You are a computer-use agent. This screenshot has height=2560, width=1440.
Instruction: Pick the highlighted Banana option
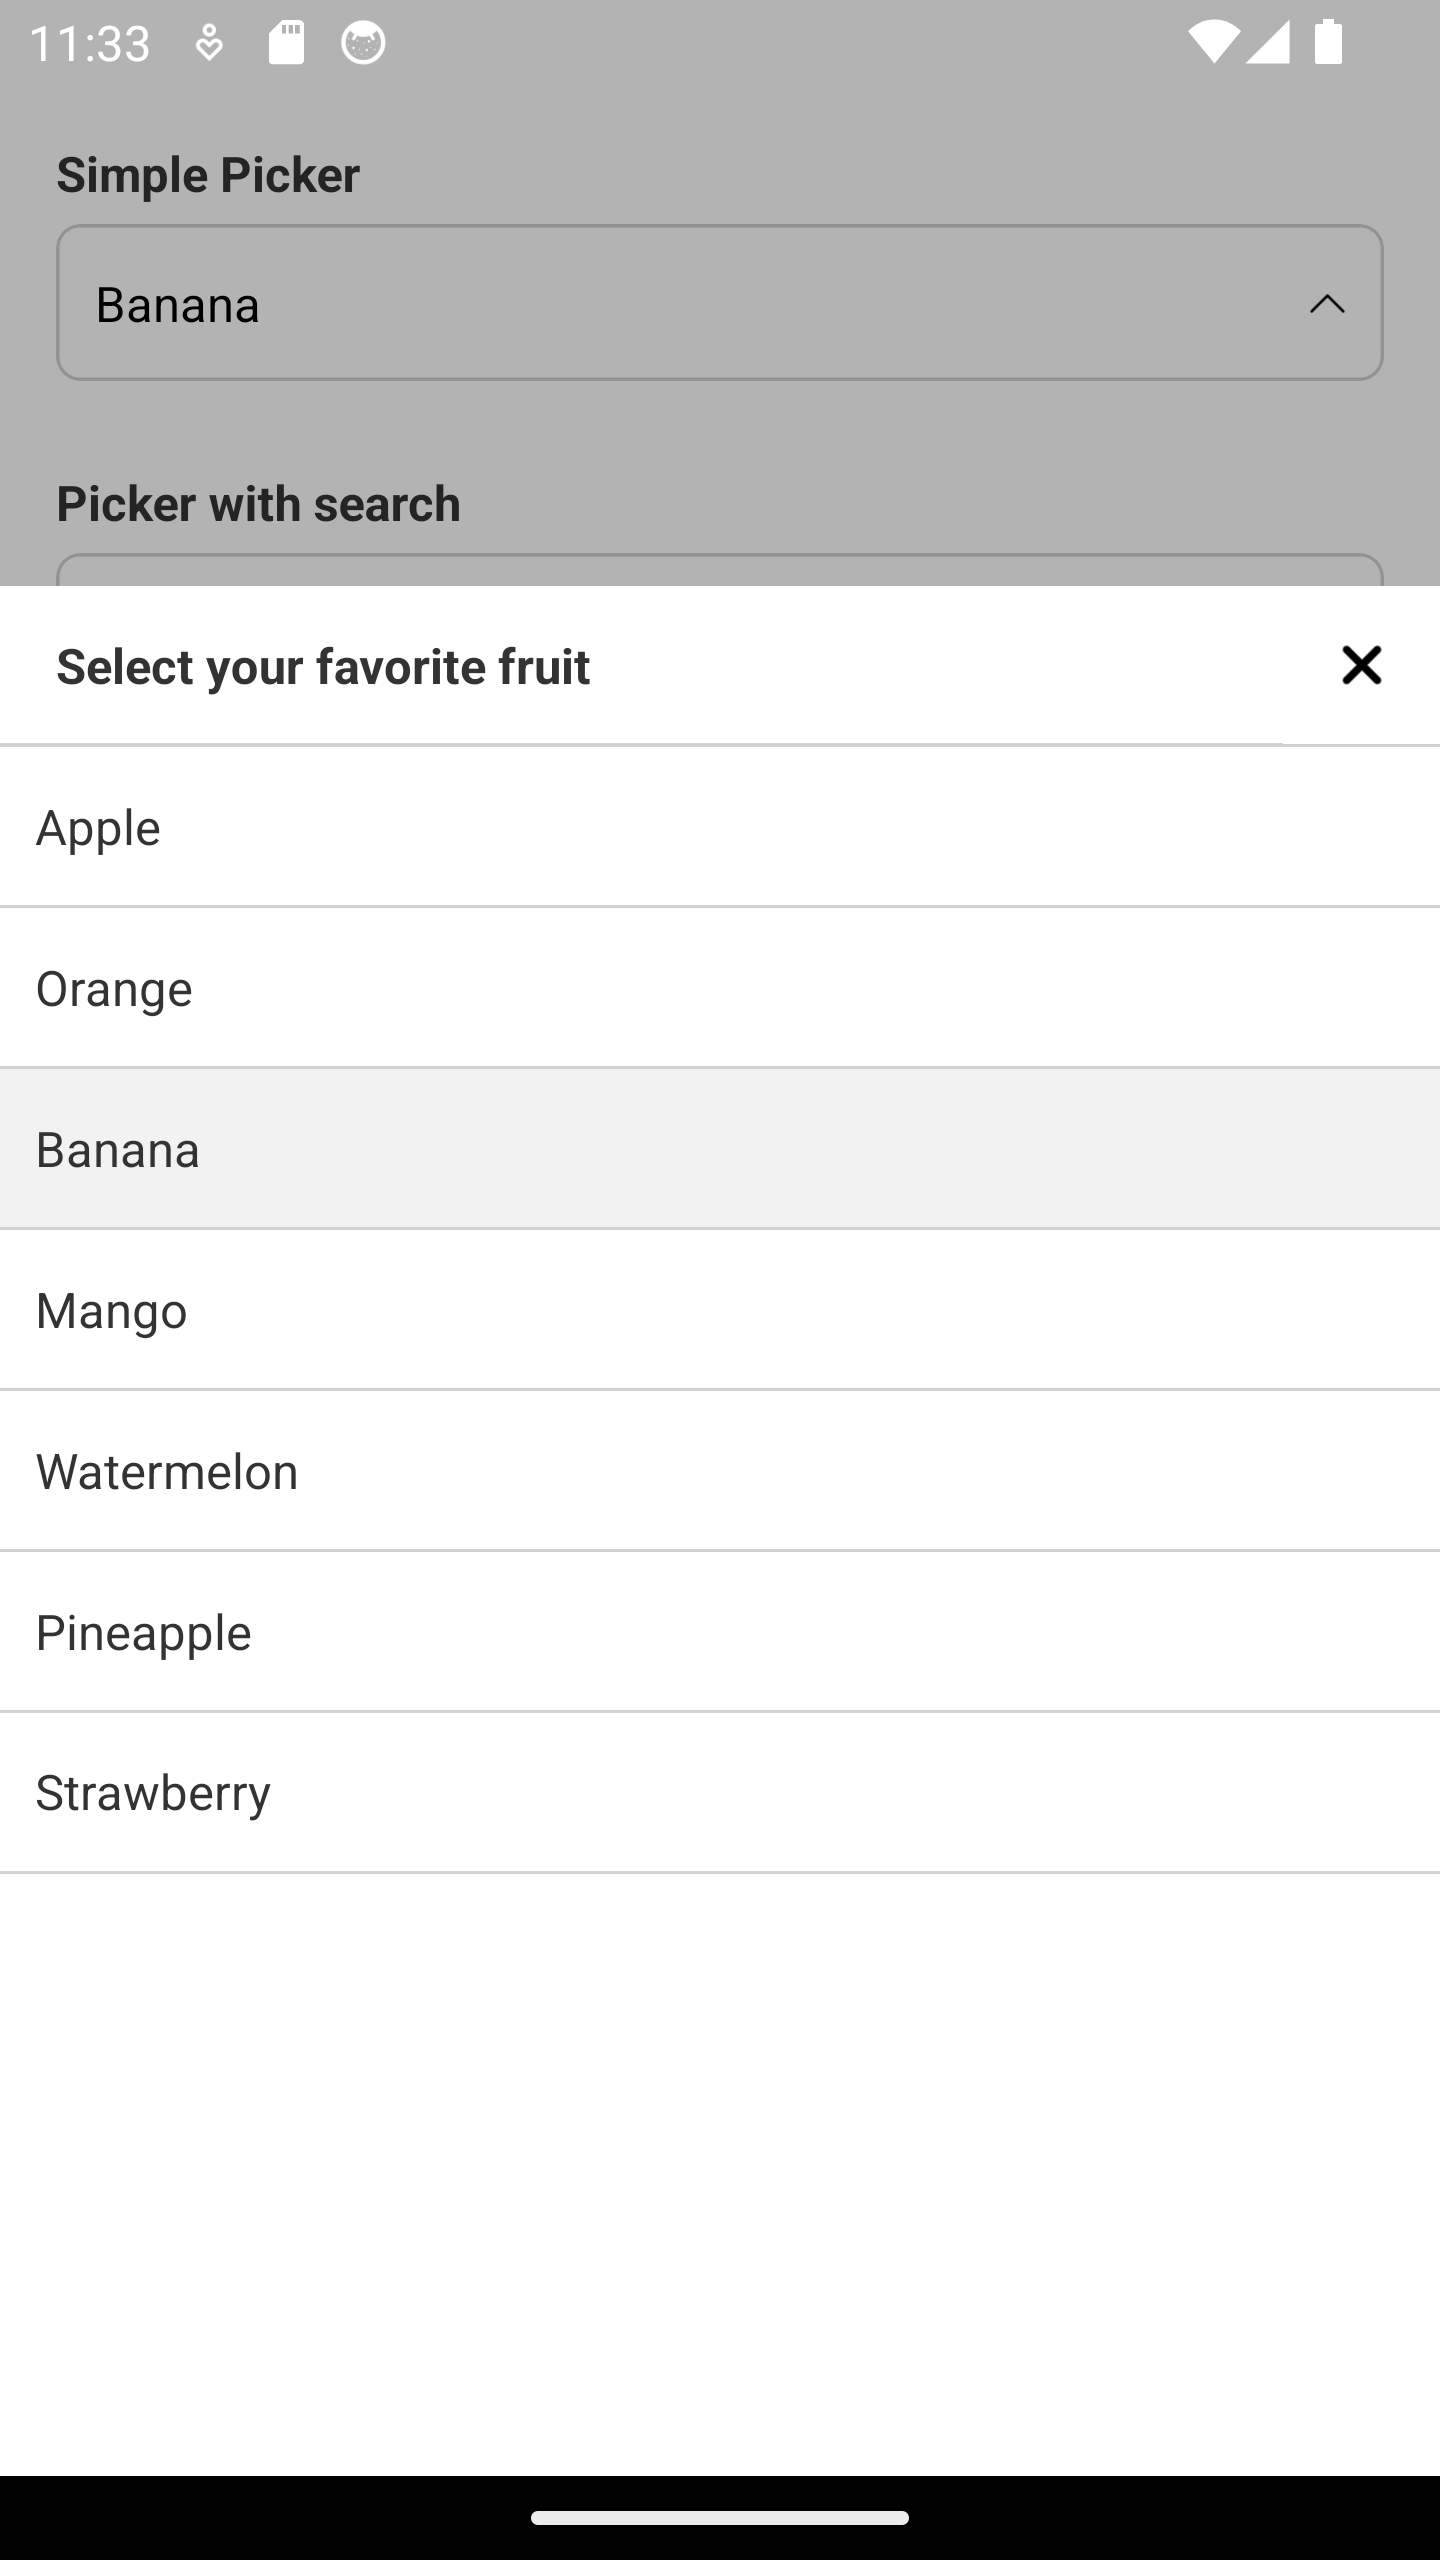[x=720, y=1150]
